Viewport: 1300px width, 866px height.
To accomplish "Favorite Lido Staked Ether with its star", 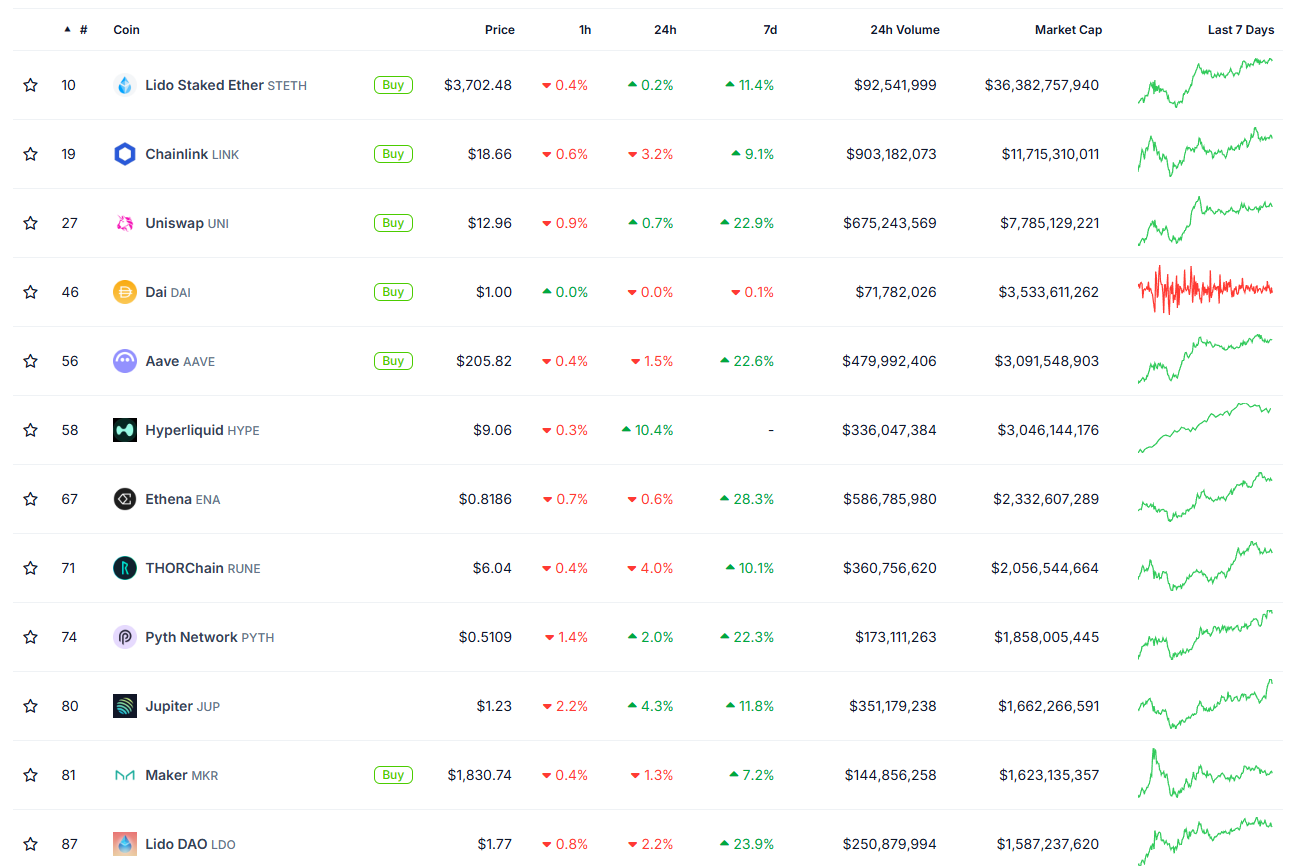I will (31, 85).
